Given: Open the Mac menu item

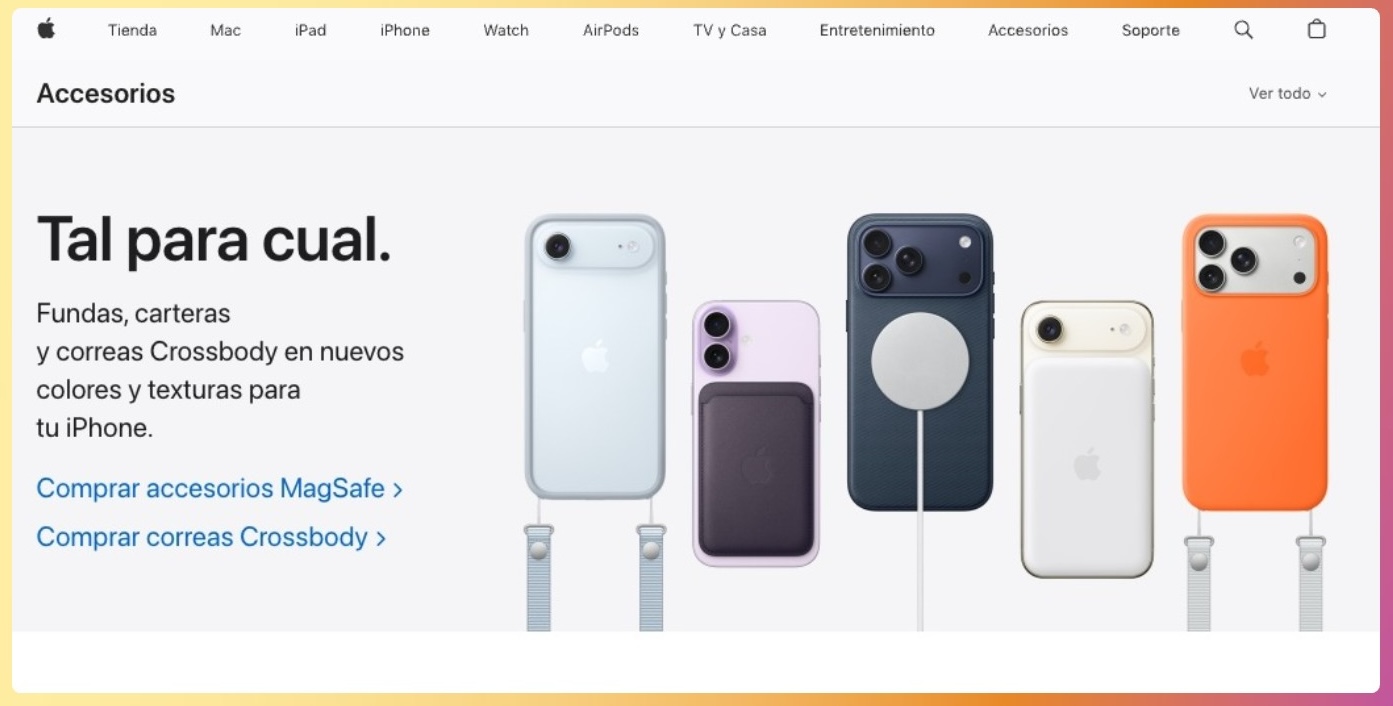Looking at the screenshot, I should point(225,30).
